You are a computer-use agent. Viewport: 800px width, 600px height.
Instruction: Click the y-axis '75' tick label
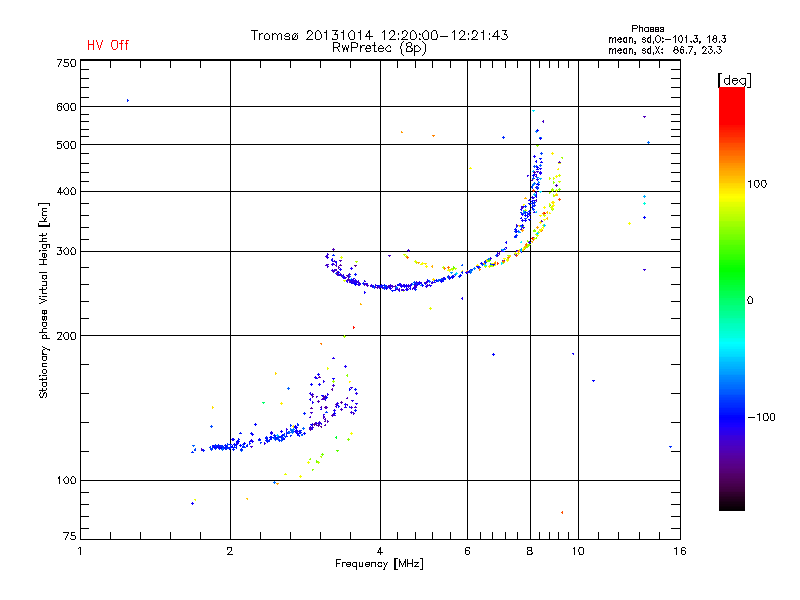pos(70,536)
